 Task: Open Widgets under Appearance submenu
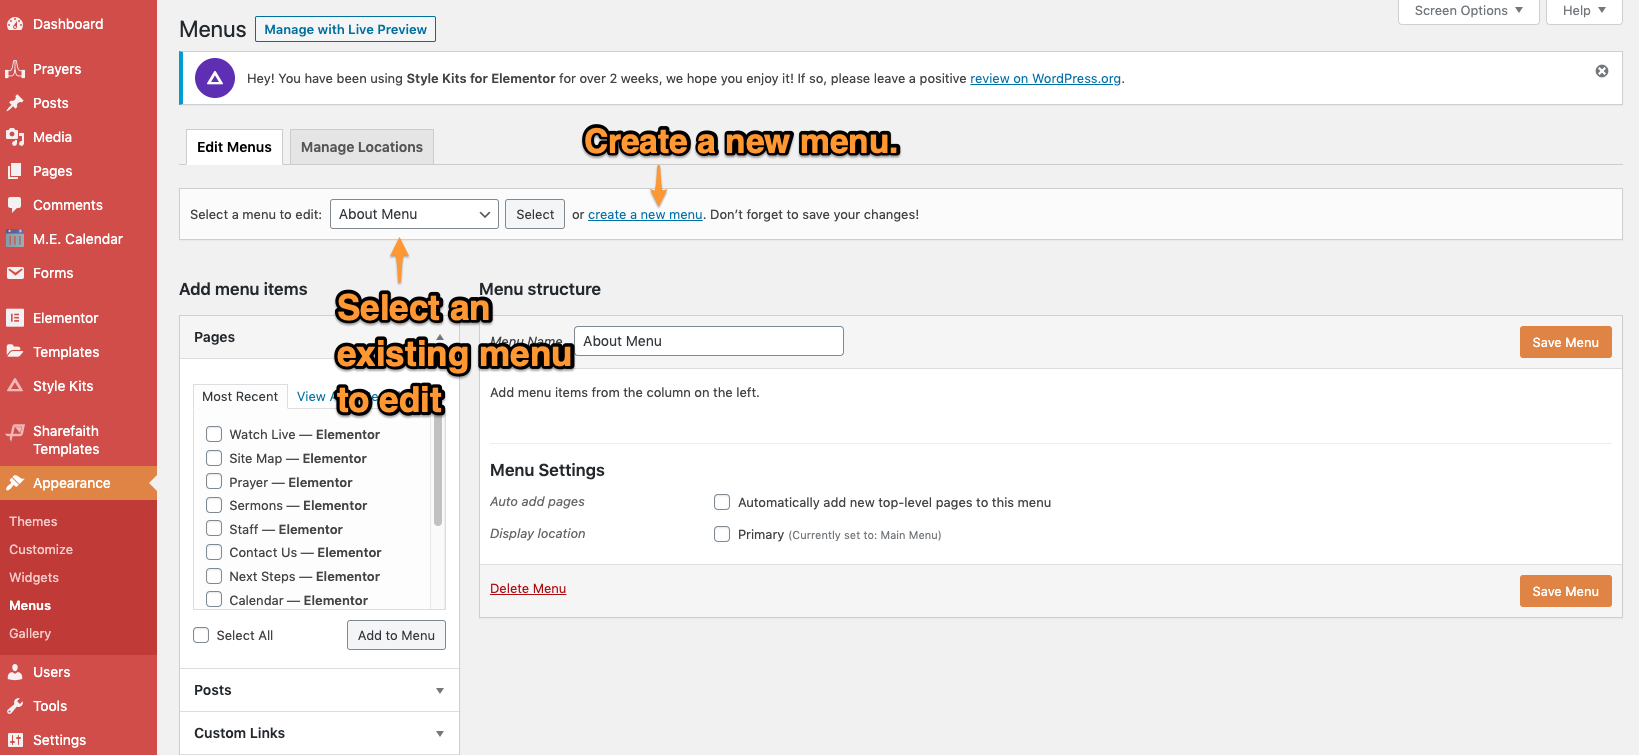34,577
